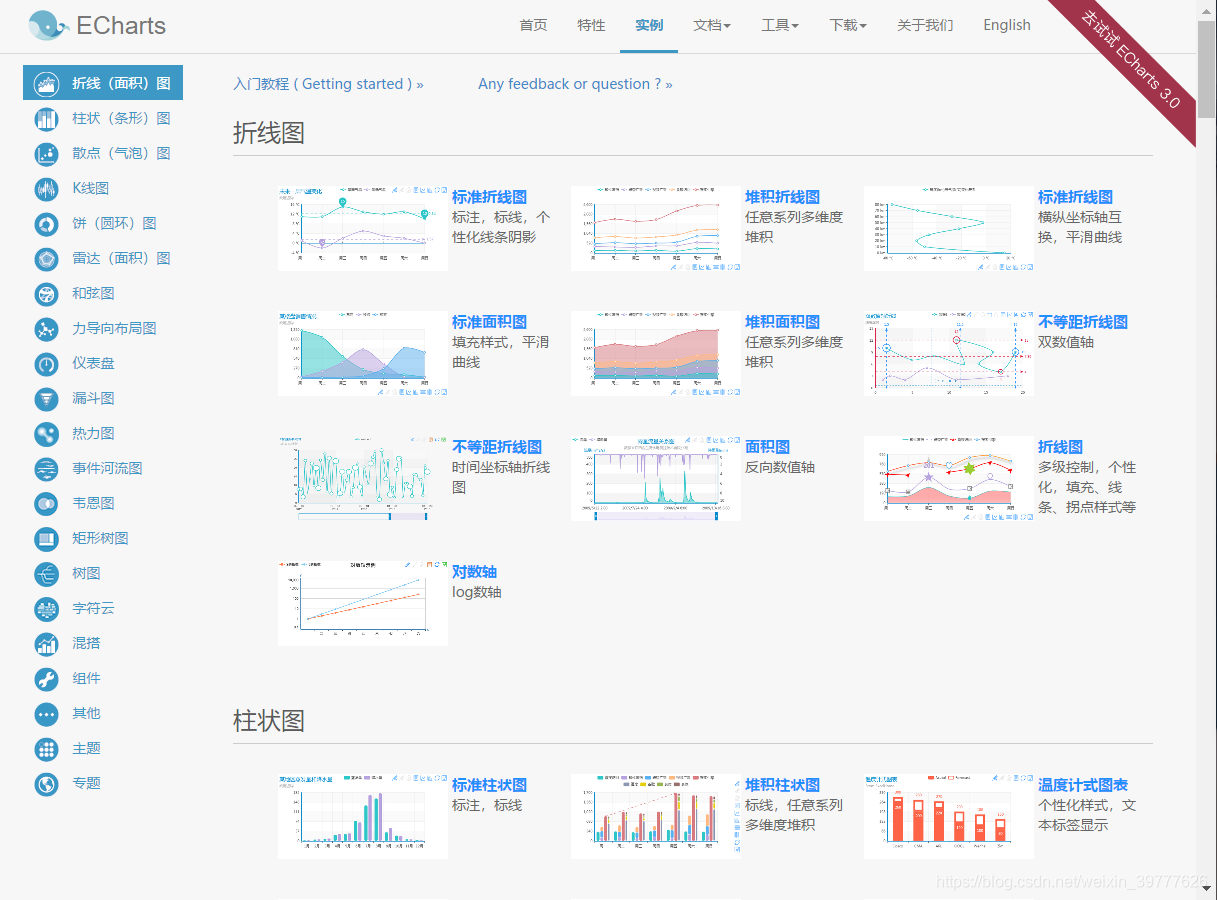Click the 树图 tree icon

tap(47, 574)
